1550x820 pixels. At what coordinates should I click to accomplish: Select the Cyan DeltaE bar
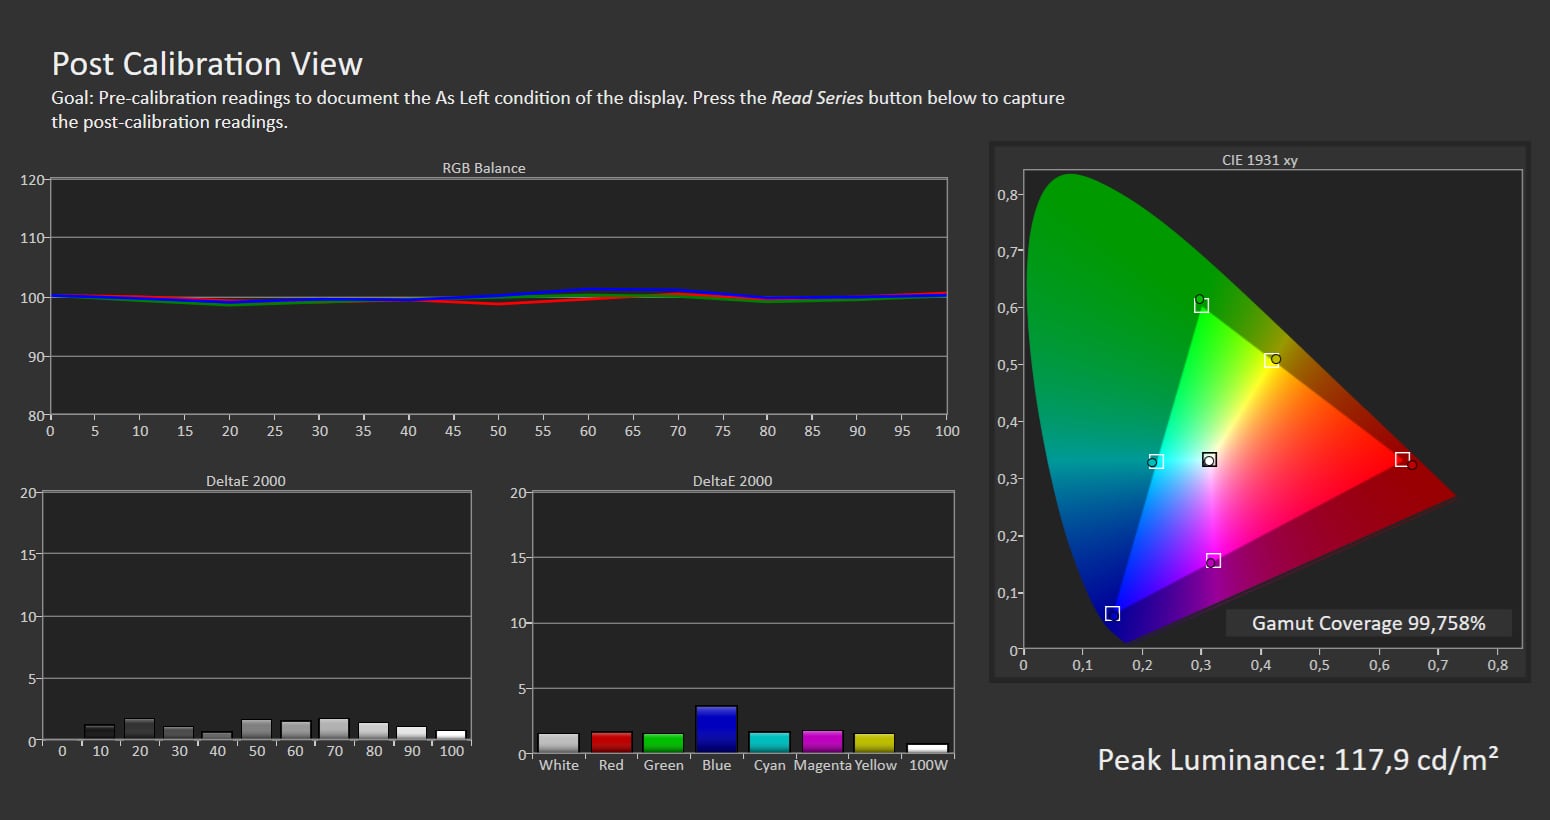point(769,742)
